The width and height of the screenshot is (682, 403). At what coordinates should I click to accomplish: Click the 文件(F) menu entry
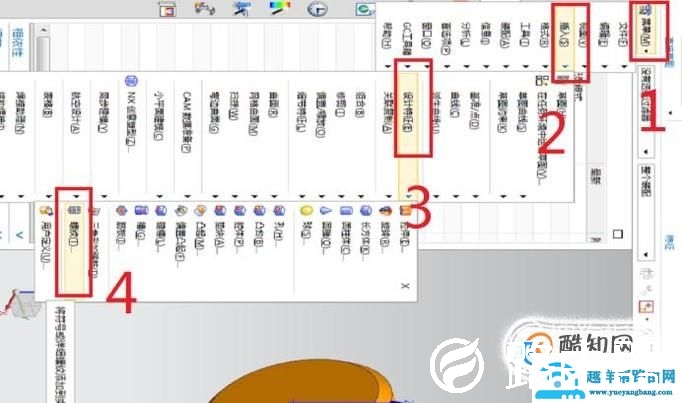tap(624, 40)
